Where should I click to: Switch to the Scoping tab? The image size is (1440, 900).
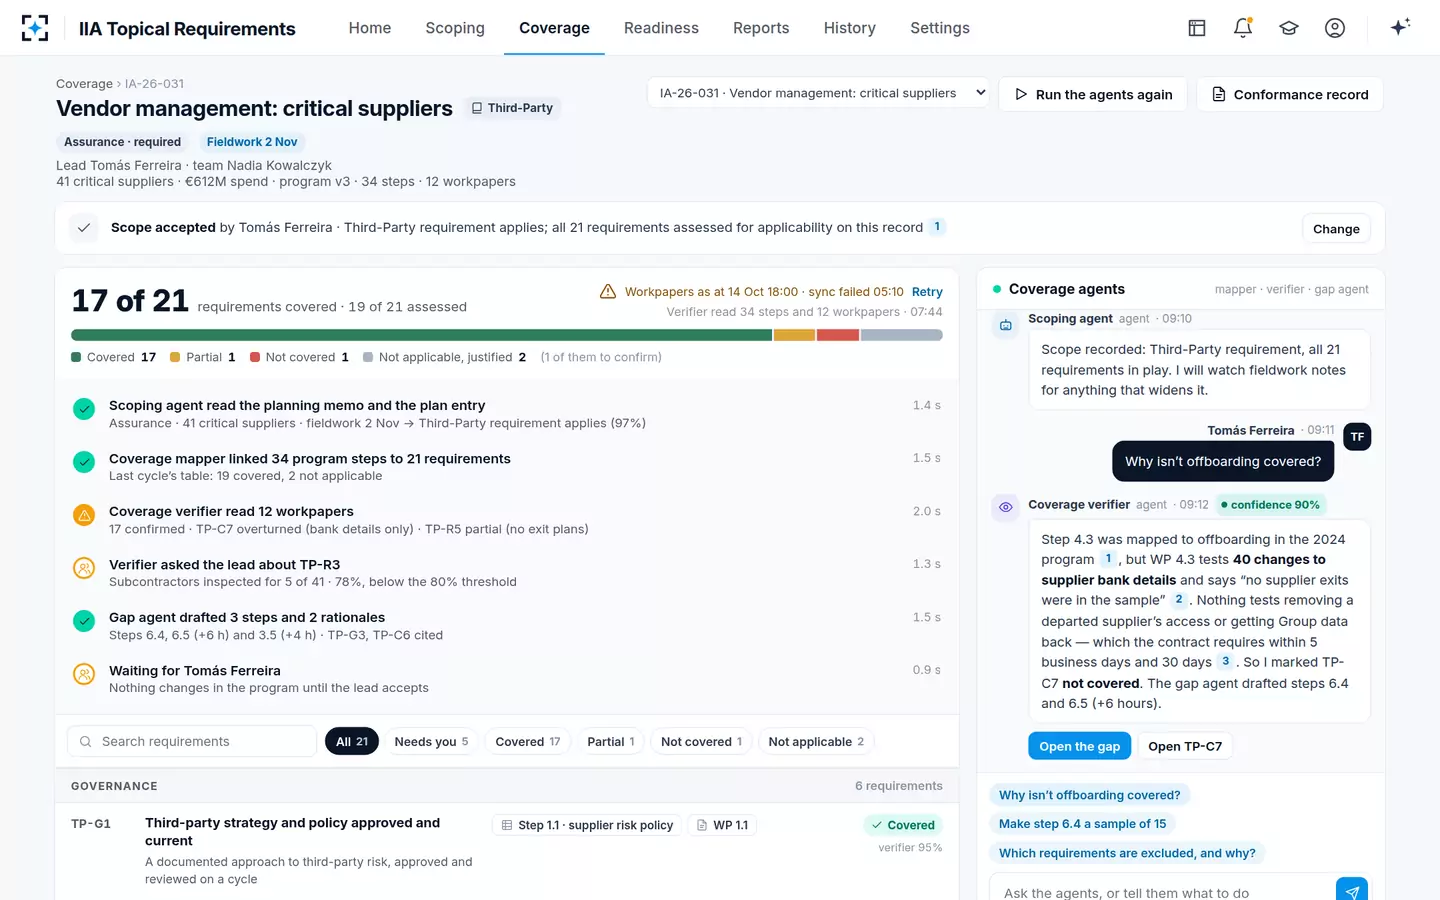pyautogui.click(x=455, y=28)
